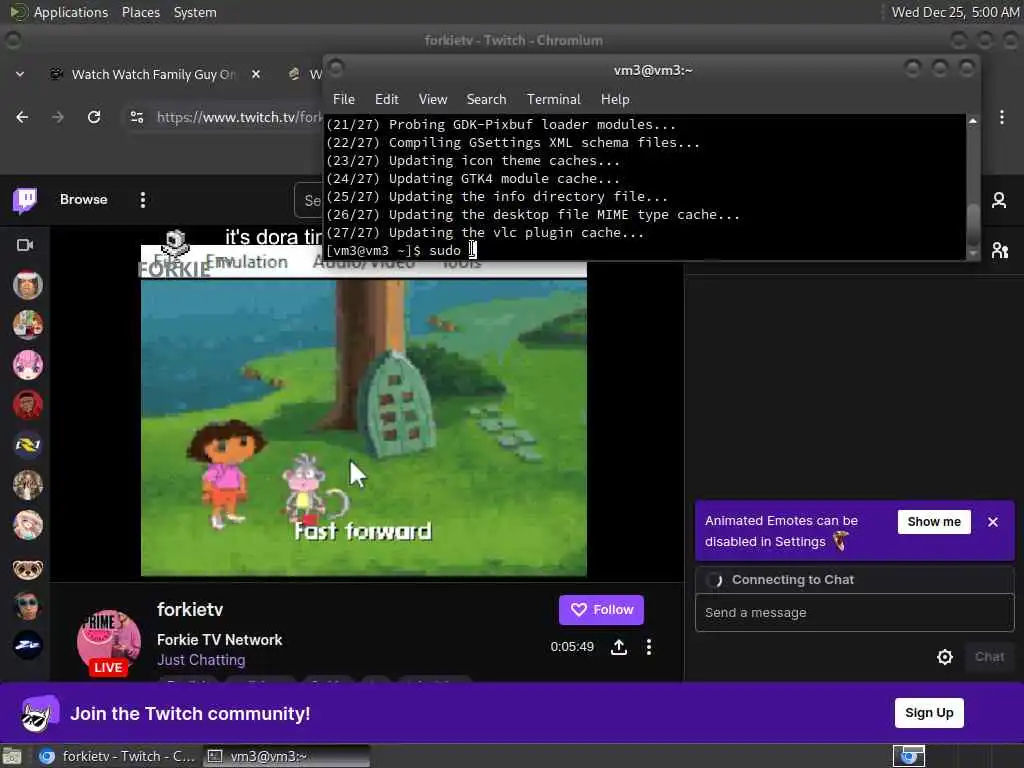Open the Santa hat avatar channel

27,285
